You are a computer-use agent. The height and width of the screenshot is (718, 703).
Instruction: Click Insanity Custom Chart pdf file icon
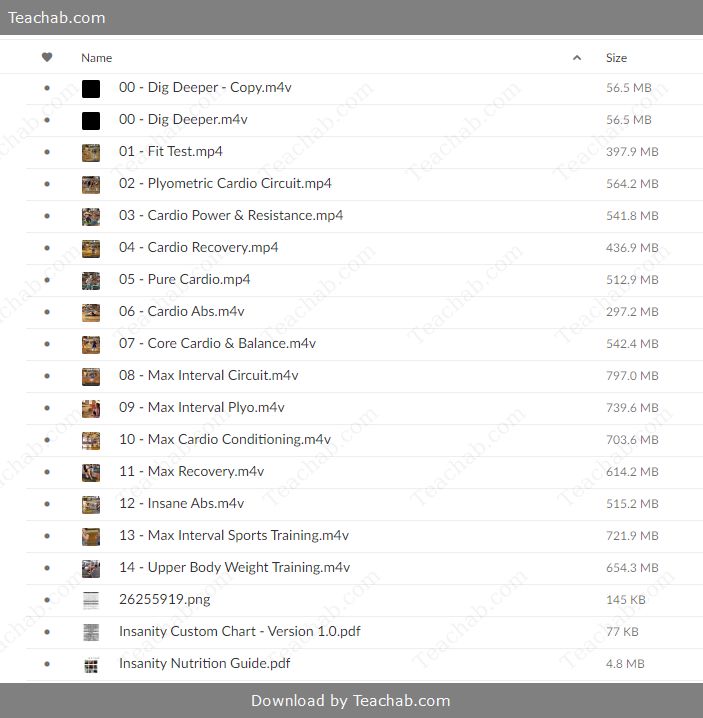pos(91,633)
